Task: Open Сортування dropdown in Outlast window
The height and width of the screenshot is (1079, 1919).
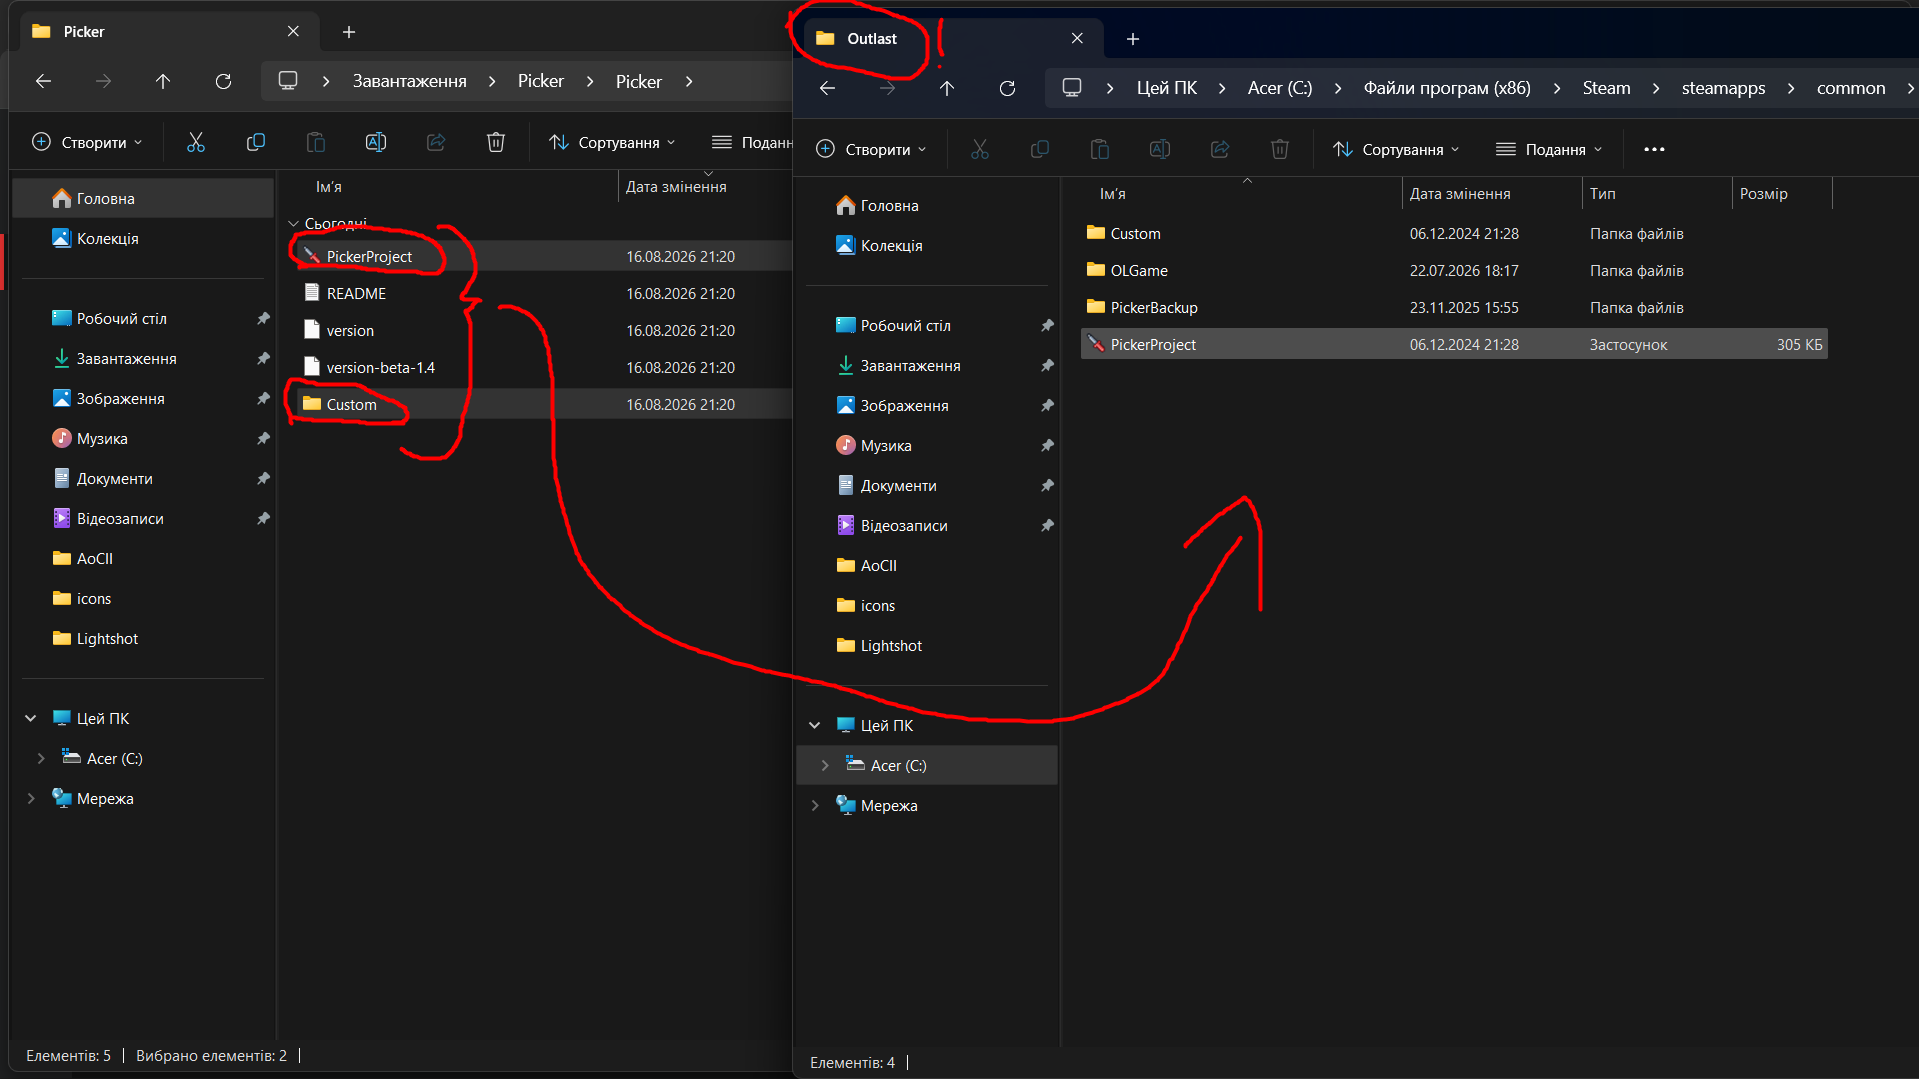Action: (1396, 149)
